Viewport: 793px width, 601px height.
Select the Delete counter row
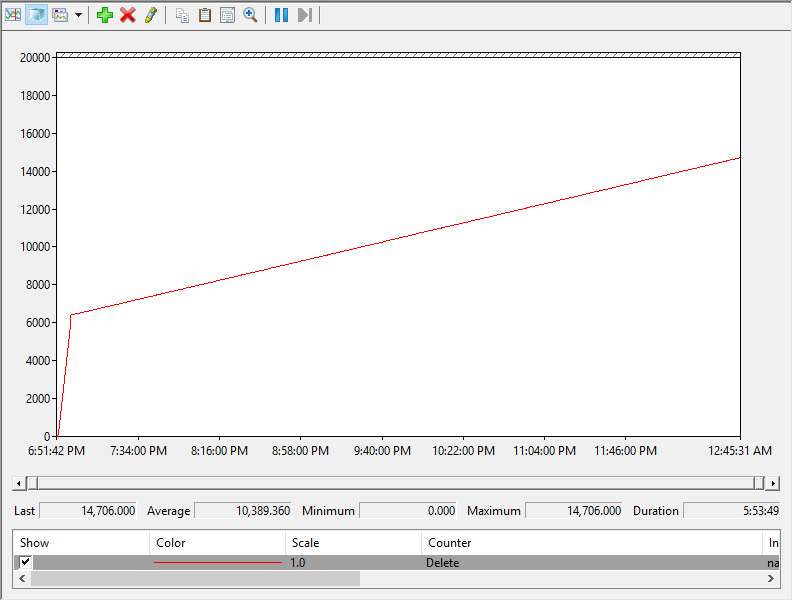pos(443,563)
